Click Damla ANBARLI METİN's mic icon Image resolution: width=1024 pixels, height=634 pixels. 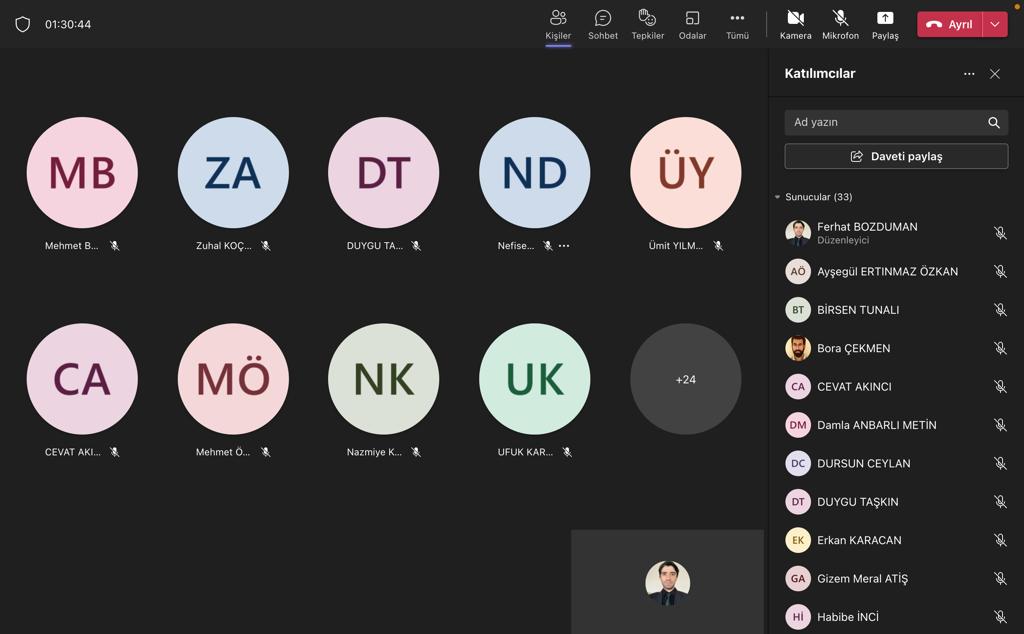1000,425
